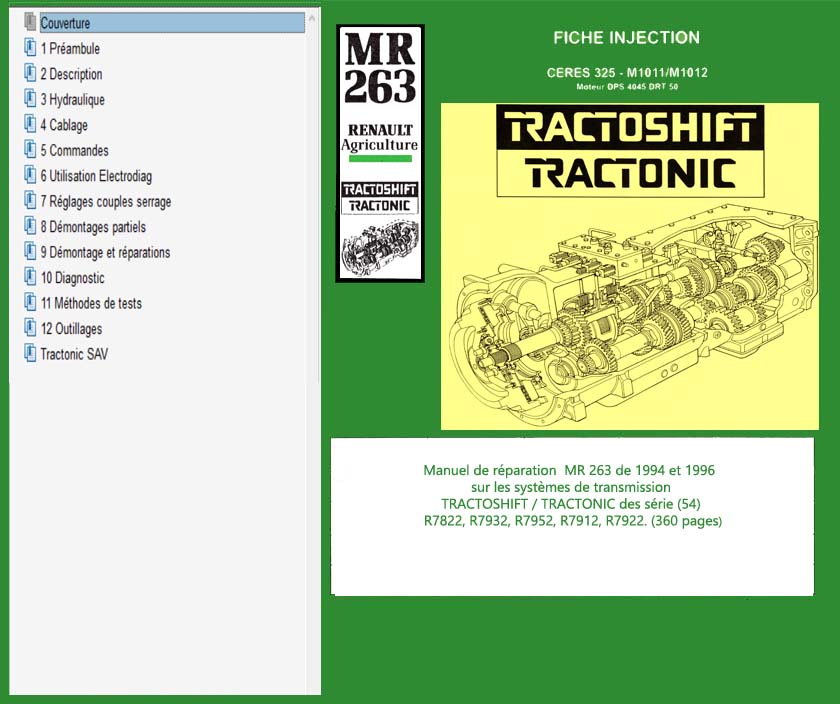Go to 6 Utilisation Electrodiag
840x704 pixels.
[96, 176]
